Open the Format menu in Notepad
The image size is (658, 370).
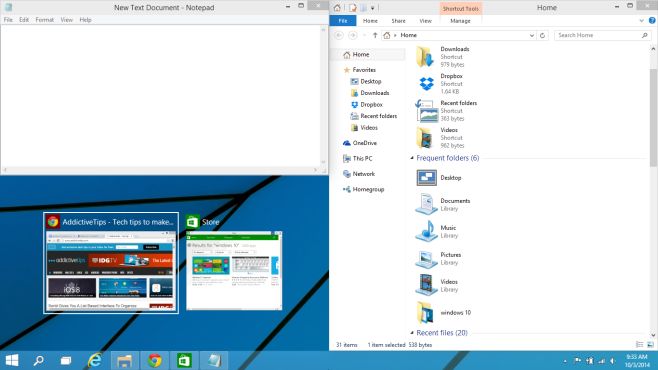(x=44, y=20)
